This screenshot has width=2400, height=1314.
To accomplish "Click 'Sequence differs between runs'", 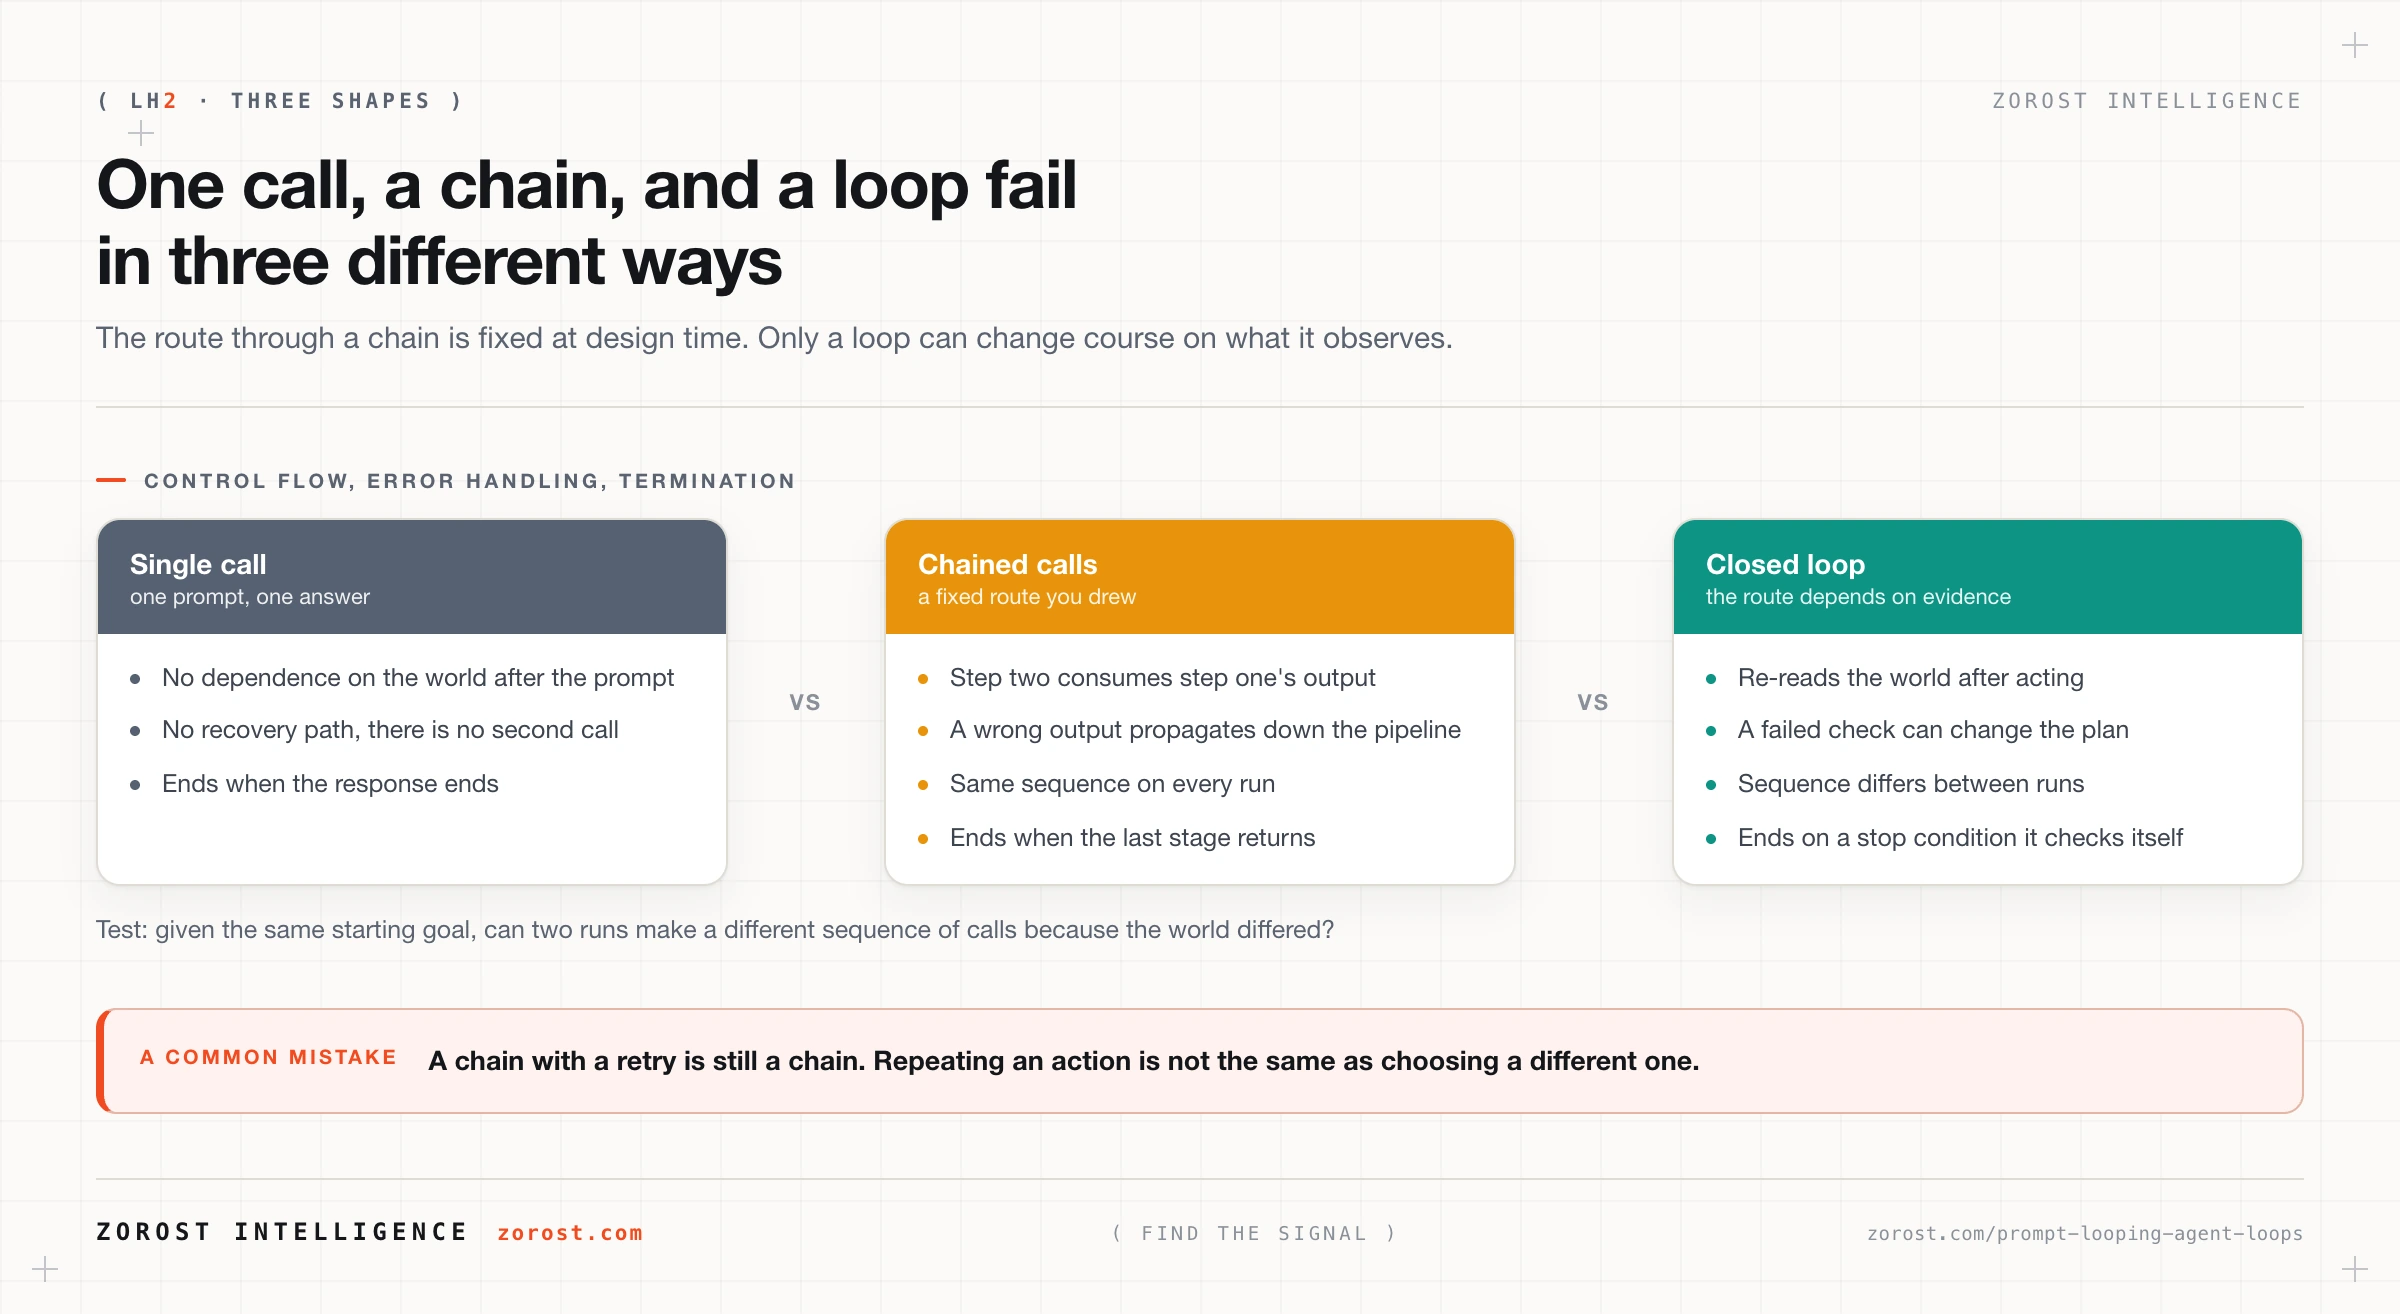I will pyautogui.click(x=1911, y=784).
